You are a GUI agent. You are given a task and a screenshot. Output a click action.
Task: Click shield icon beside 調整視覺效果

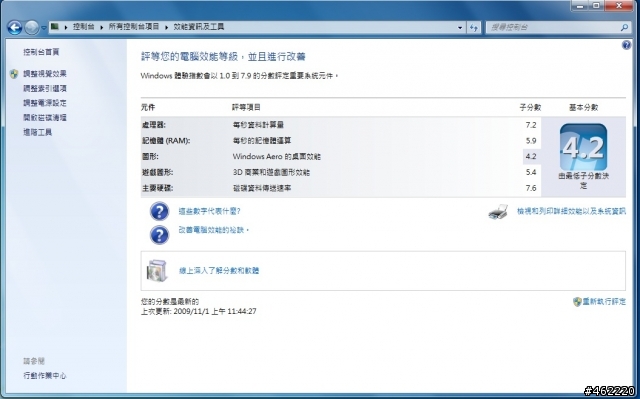click(14, 74)
